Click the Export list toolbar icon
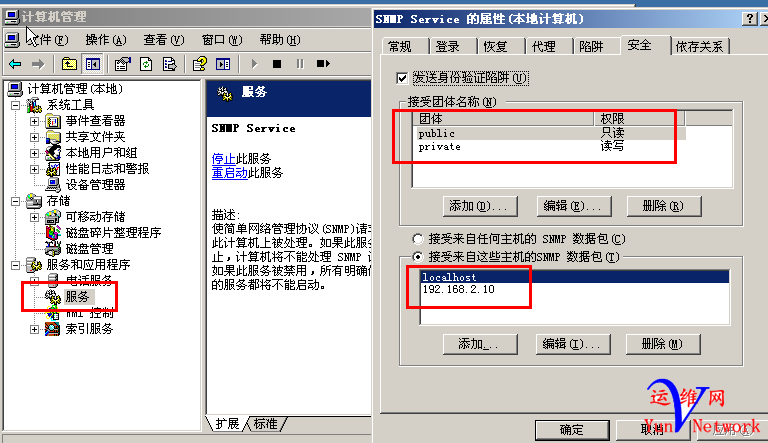The width and height of the screenshot is (768, 443). [169, 64]
